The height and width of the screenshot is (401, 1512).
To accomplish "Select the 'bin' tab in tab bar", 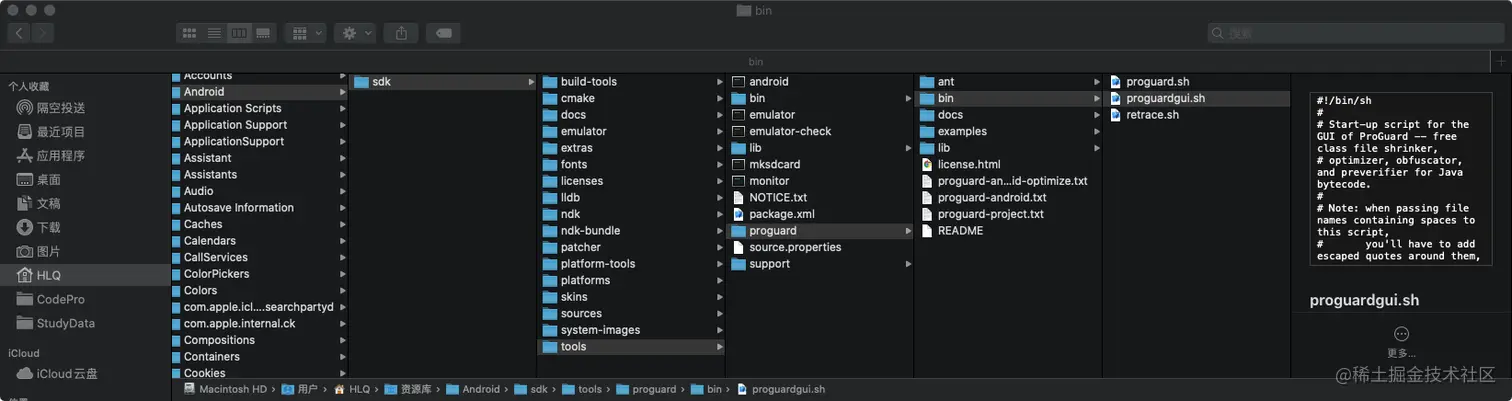I will click(x=755, y=61).
